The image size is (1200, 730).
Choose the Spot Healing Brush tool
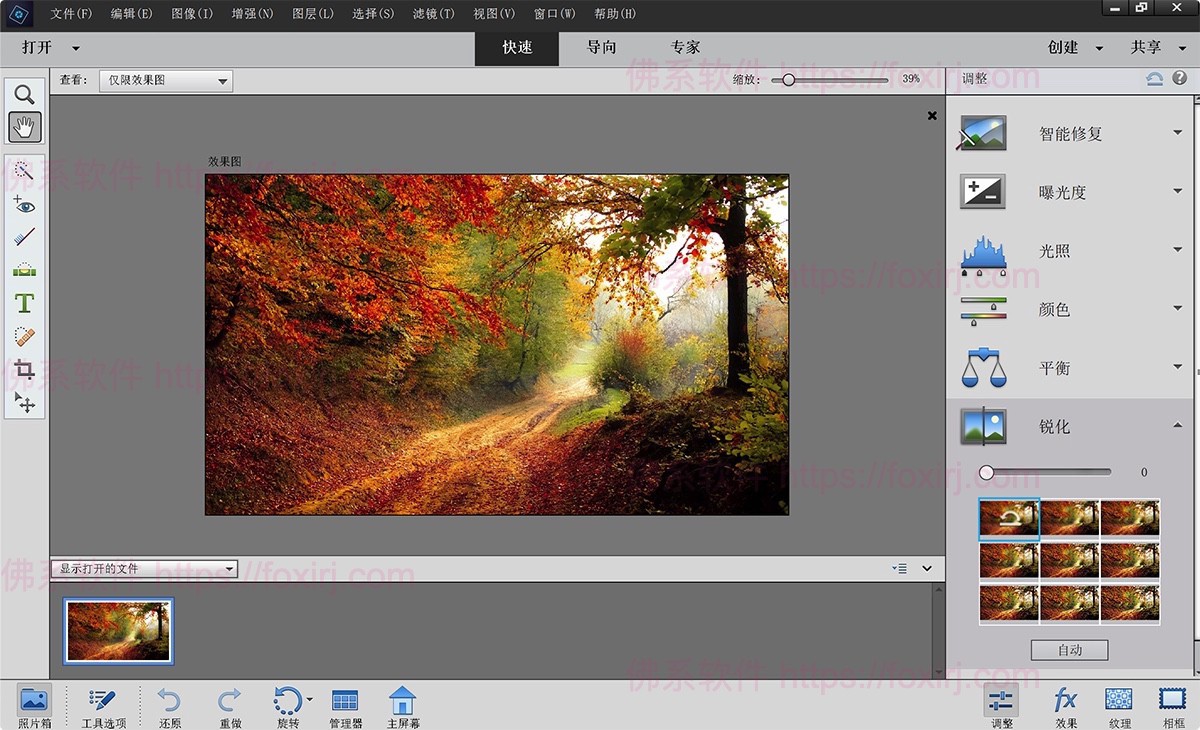tap(24, 336)
